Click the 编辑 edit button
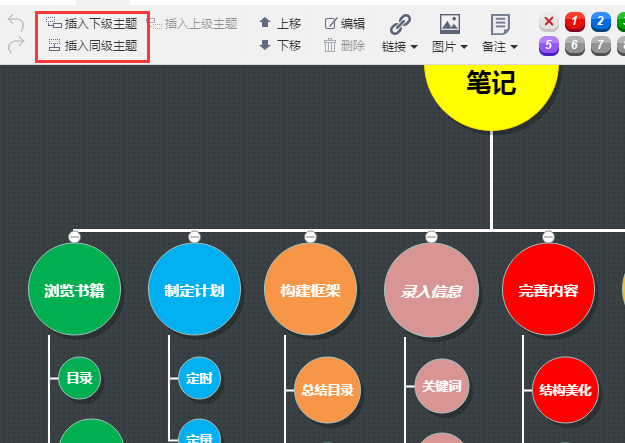Viewport: 625px width, 443px height. [x=345, y=24]
